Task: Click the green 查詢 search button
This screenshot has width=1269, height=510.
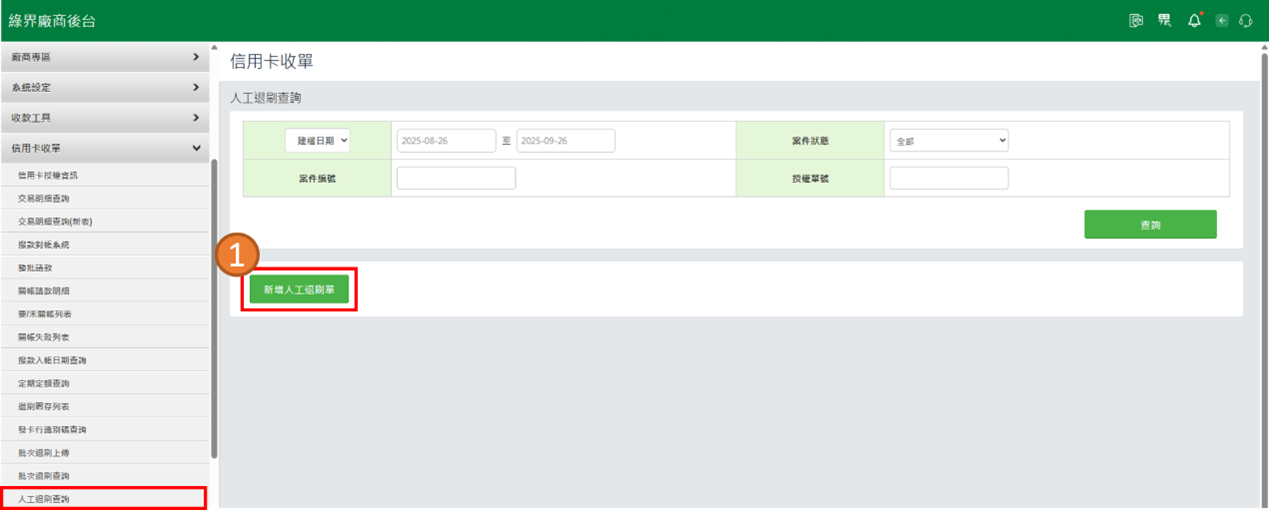Action: coord(1150,225)
